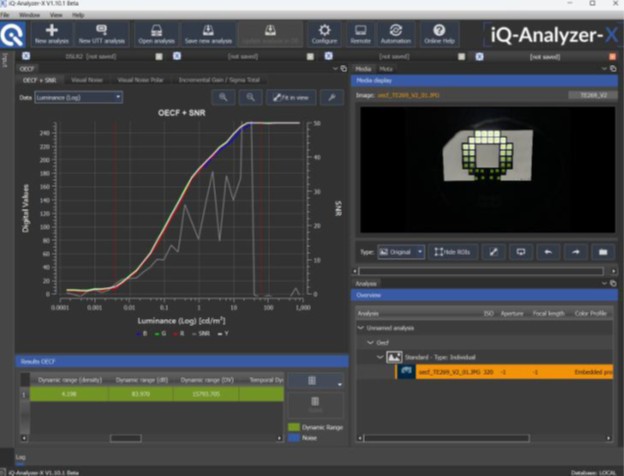Open Online Help

click(x=439, y=34)
